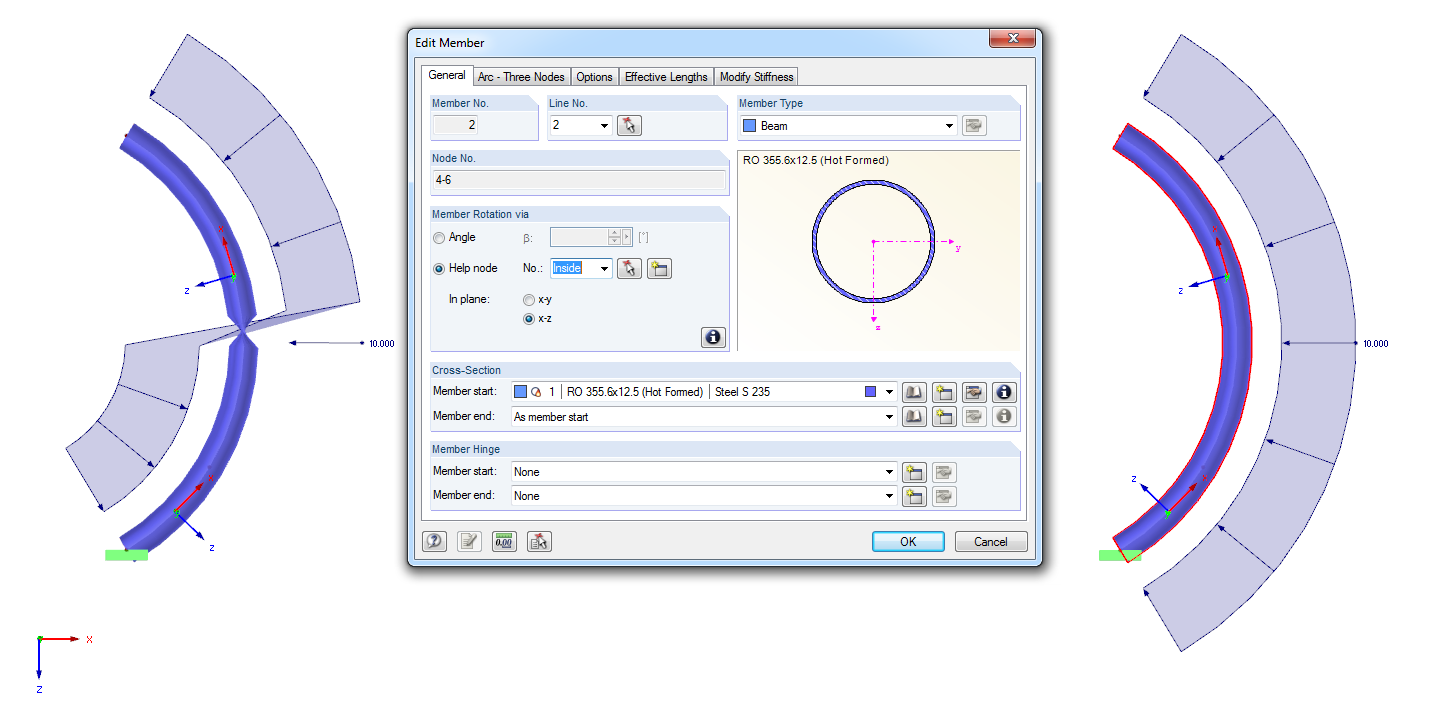The image size is (1429, 724).
Task: Open dialog Help button
Action: [x=434, y=541]
